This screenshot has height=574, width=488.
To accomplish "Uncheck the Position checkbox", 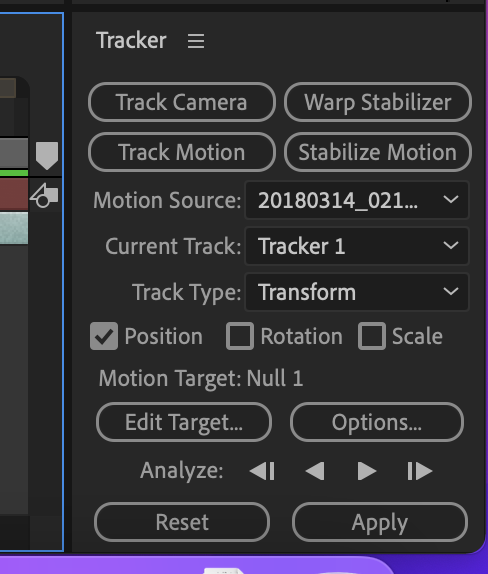I will pos(104,336).
